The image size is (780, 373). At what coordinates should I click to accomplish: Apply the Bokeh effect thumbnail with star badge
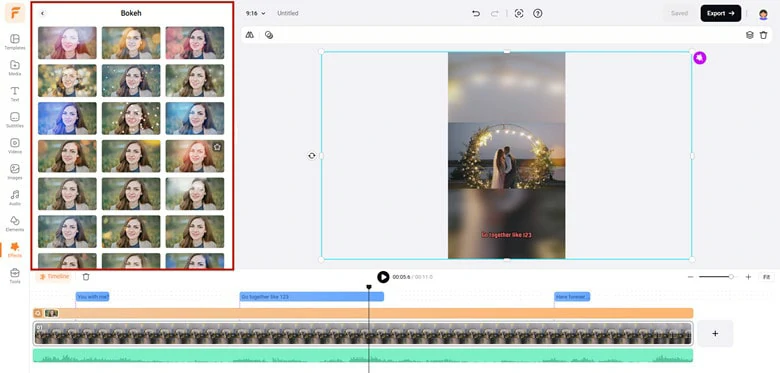pyautogui.click(x=195, y=156)
